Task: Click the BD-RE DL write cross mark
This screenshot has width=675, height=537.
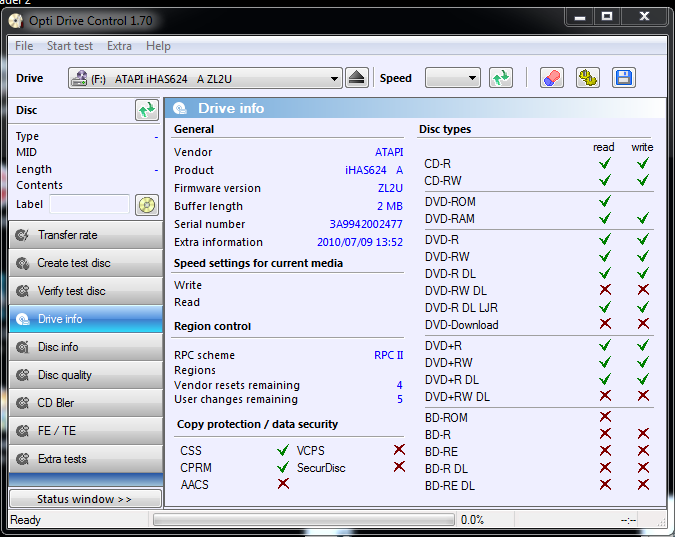Action: (643, 485)
